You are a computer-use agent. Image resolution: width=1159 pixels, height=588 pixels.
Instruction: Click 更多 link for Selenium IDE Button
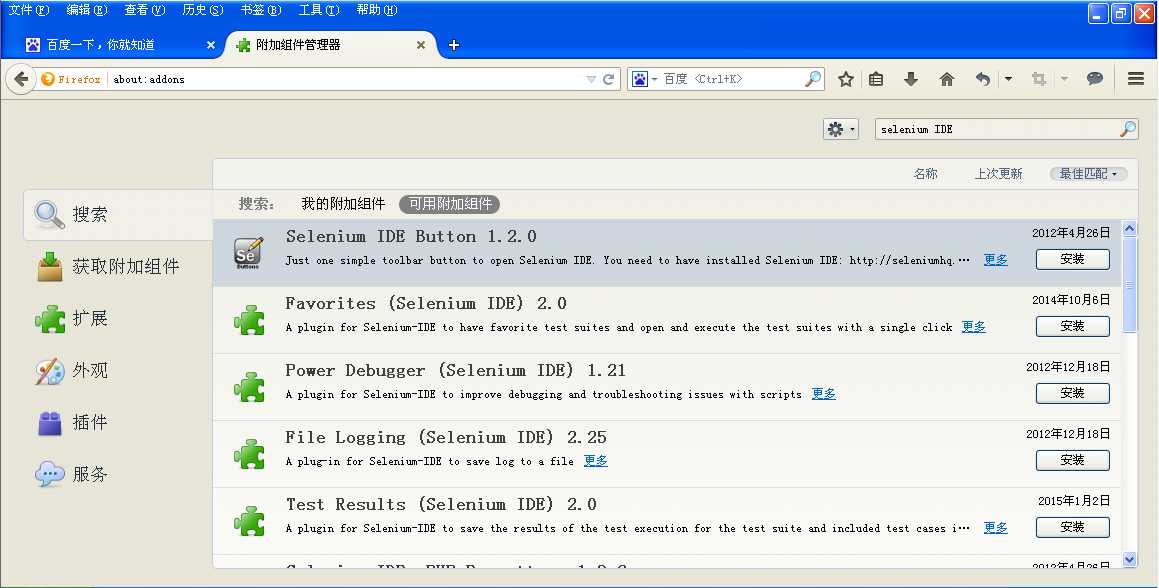pos(996,260)
